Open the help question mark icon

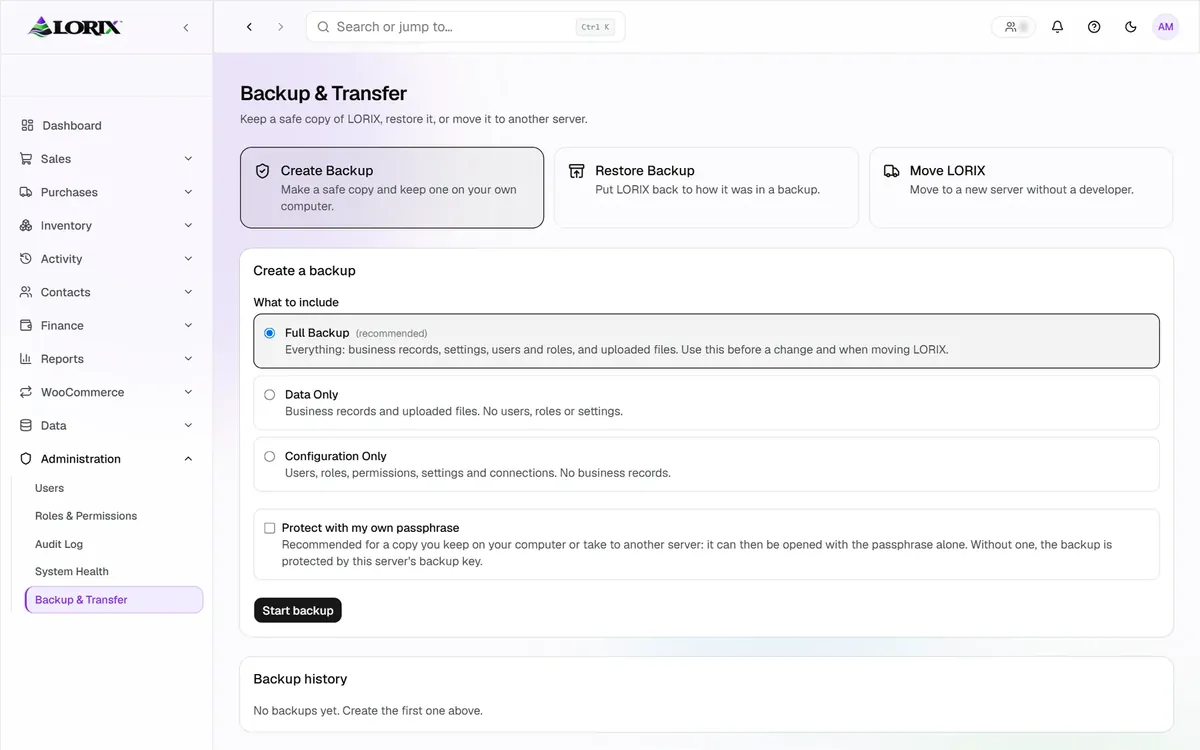1094,27
